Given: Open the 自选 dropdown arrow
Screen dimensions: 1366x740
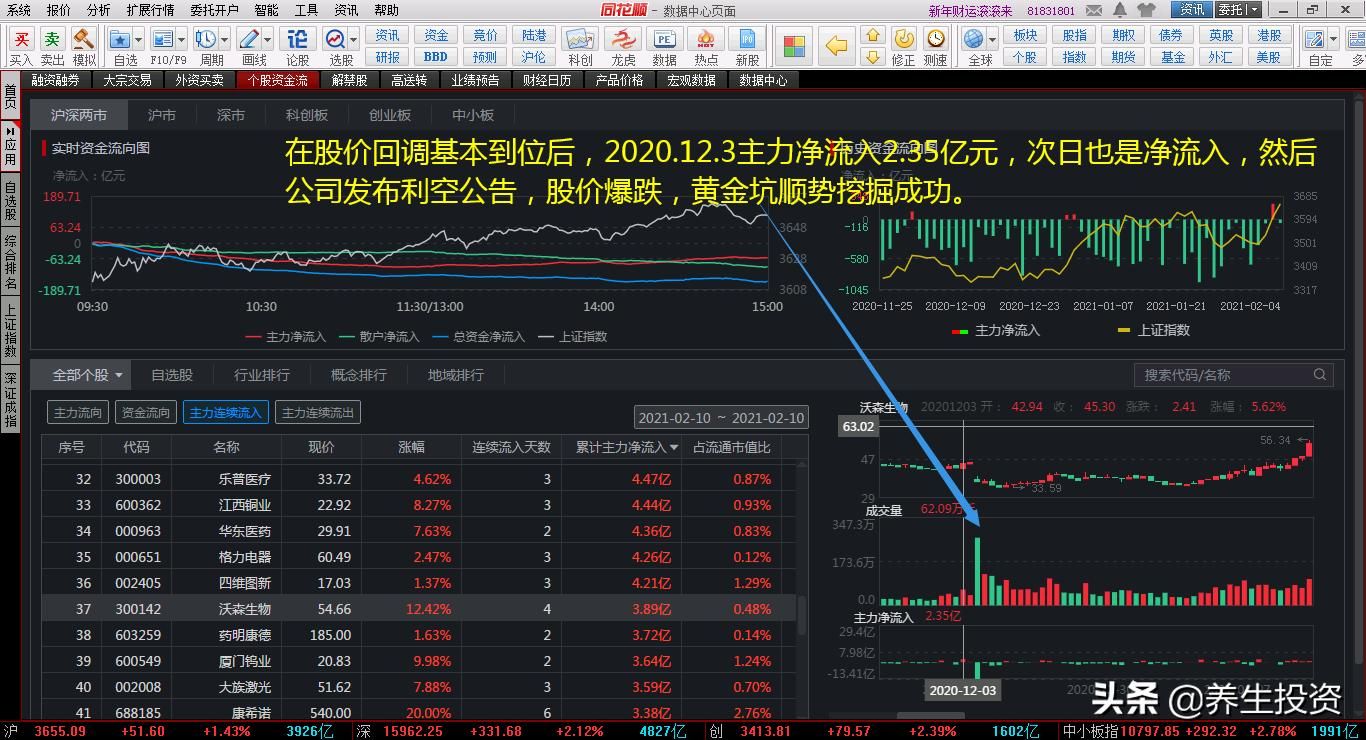Looking at the screenshot, I should click(139, 40).
